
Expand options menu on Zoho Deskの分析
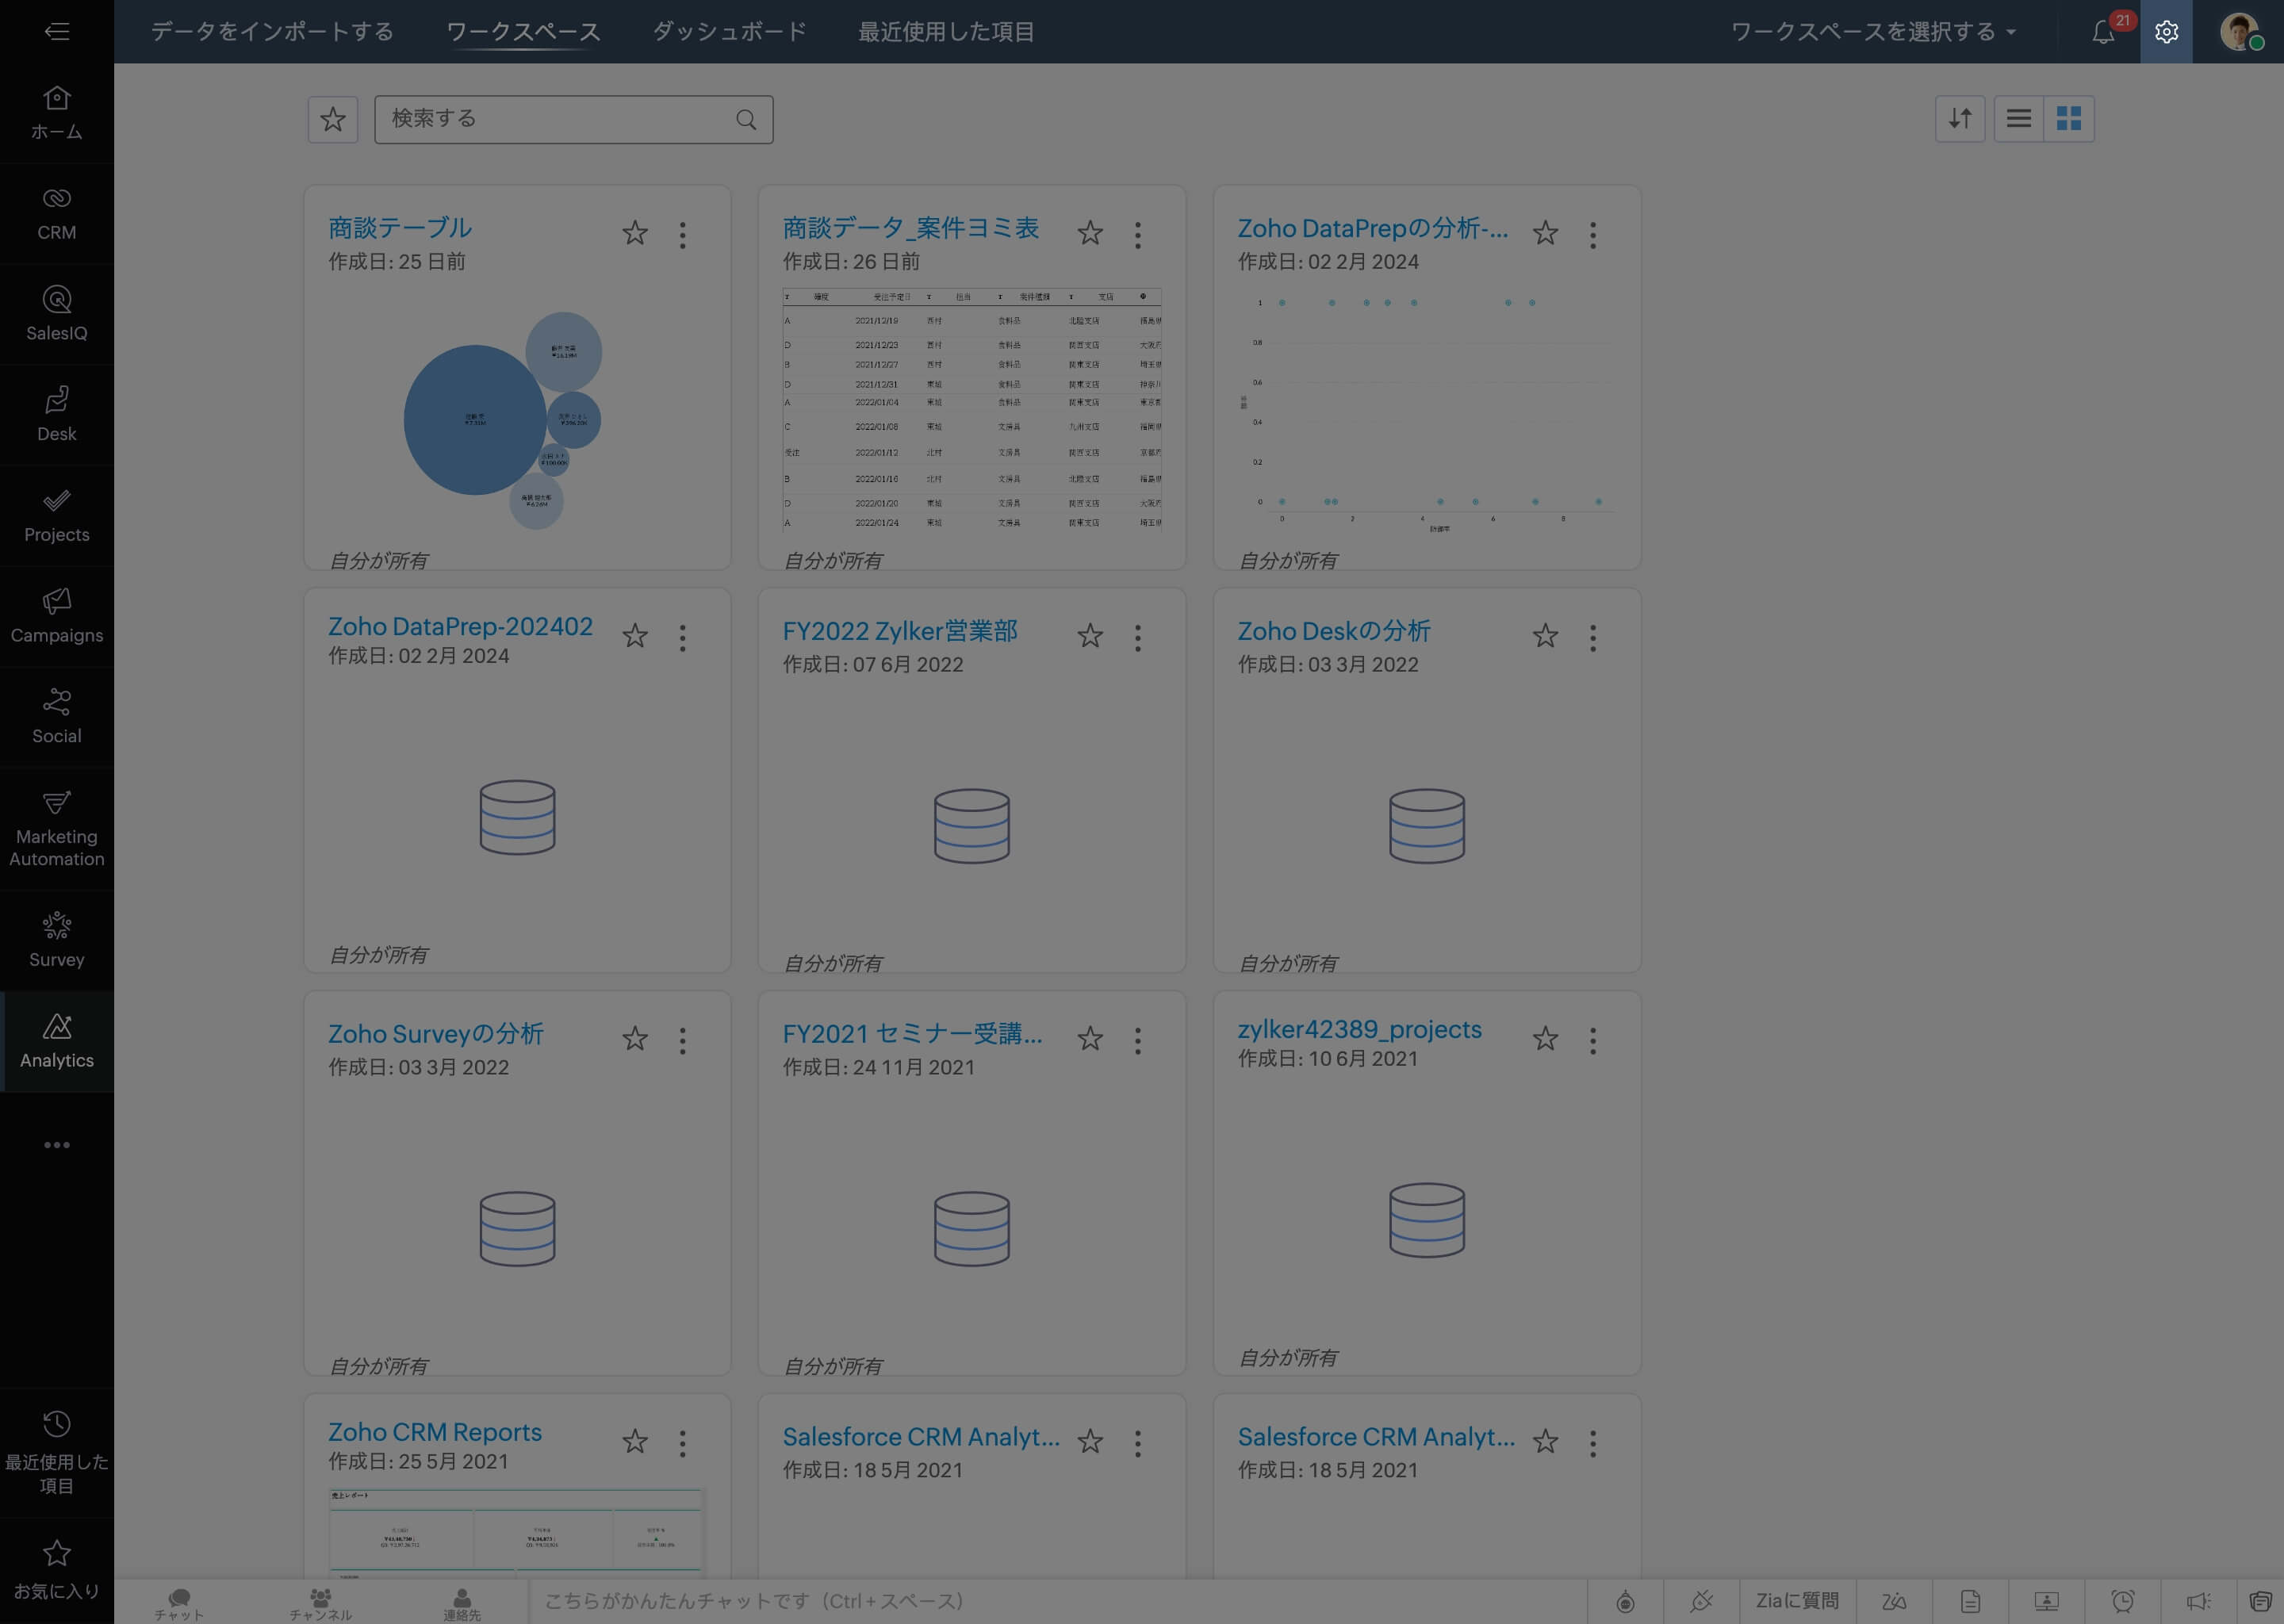pyautogui.click(x=1592, y=636)
